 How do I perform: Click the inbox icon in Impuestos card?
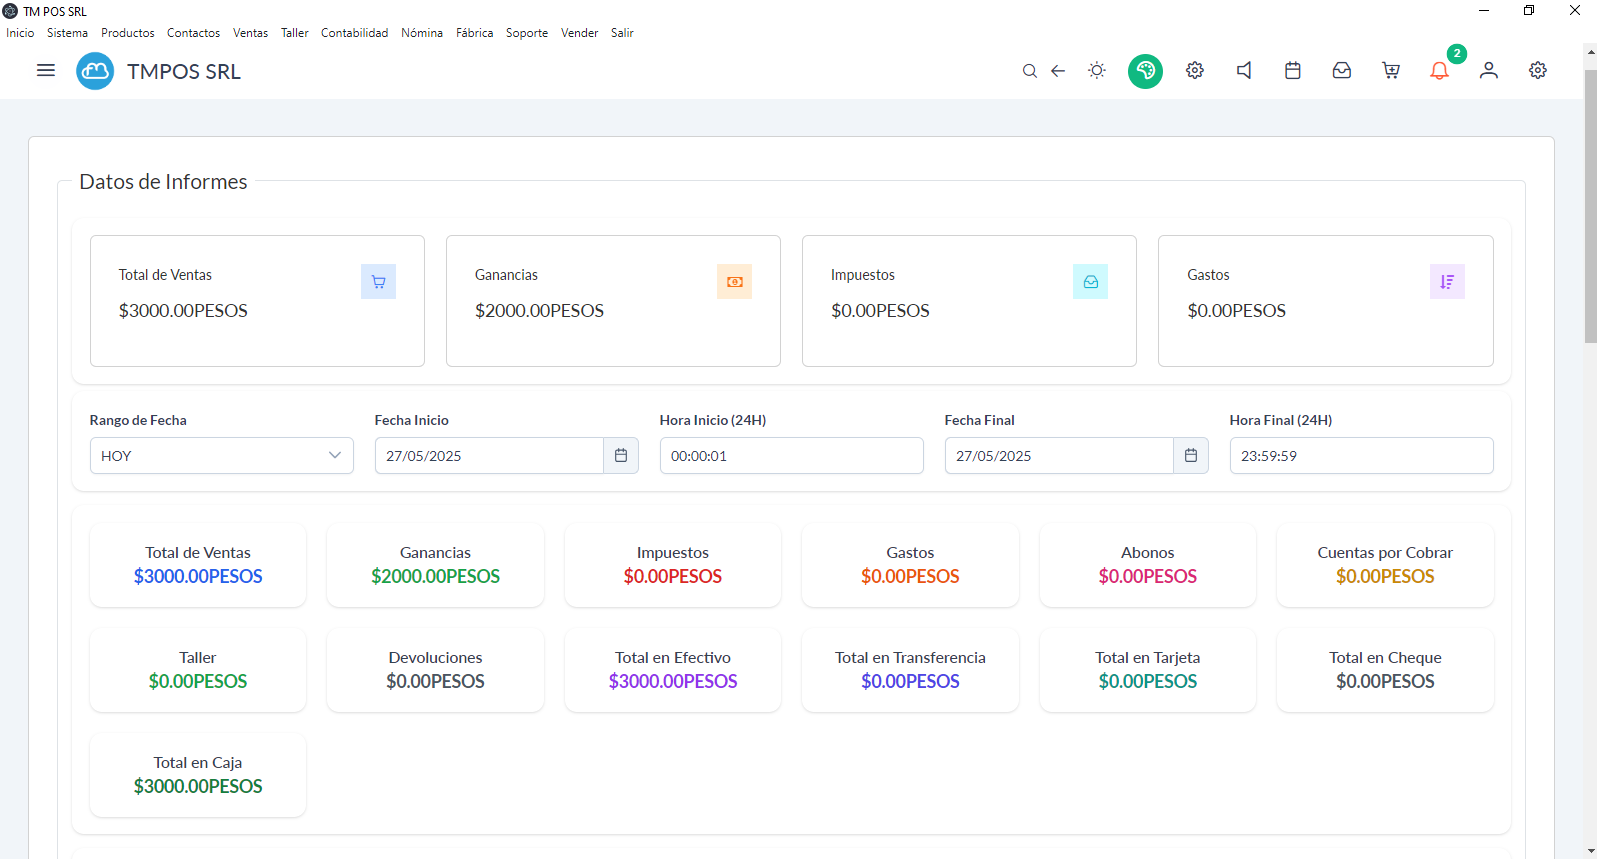1090,282
